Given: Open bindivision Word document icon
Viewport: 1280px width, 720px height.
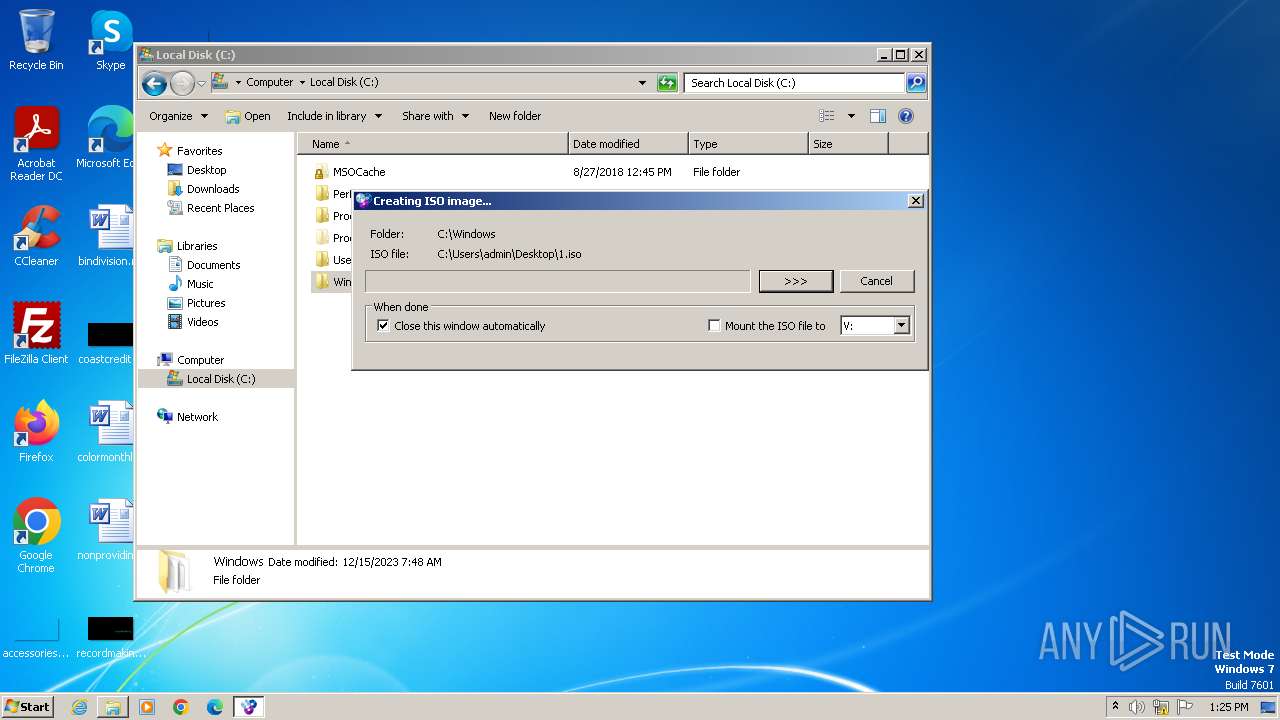Looking at the screenshot, I should [105, 236].
